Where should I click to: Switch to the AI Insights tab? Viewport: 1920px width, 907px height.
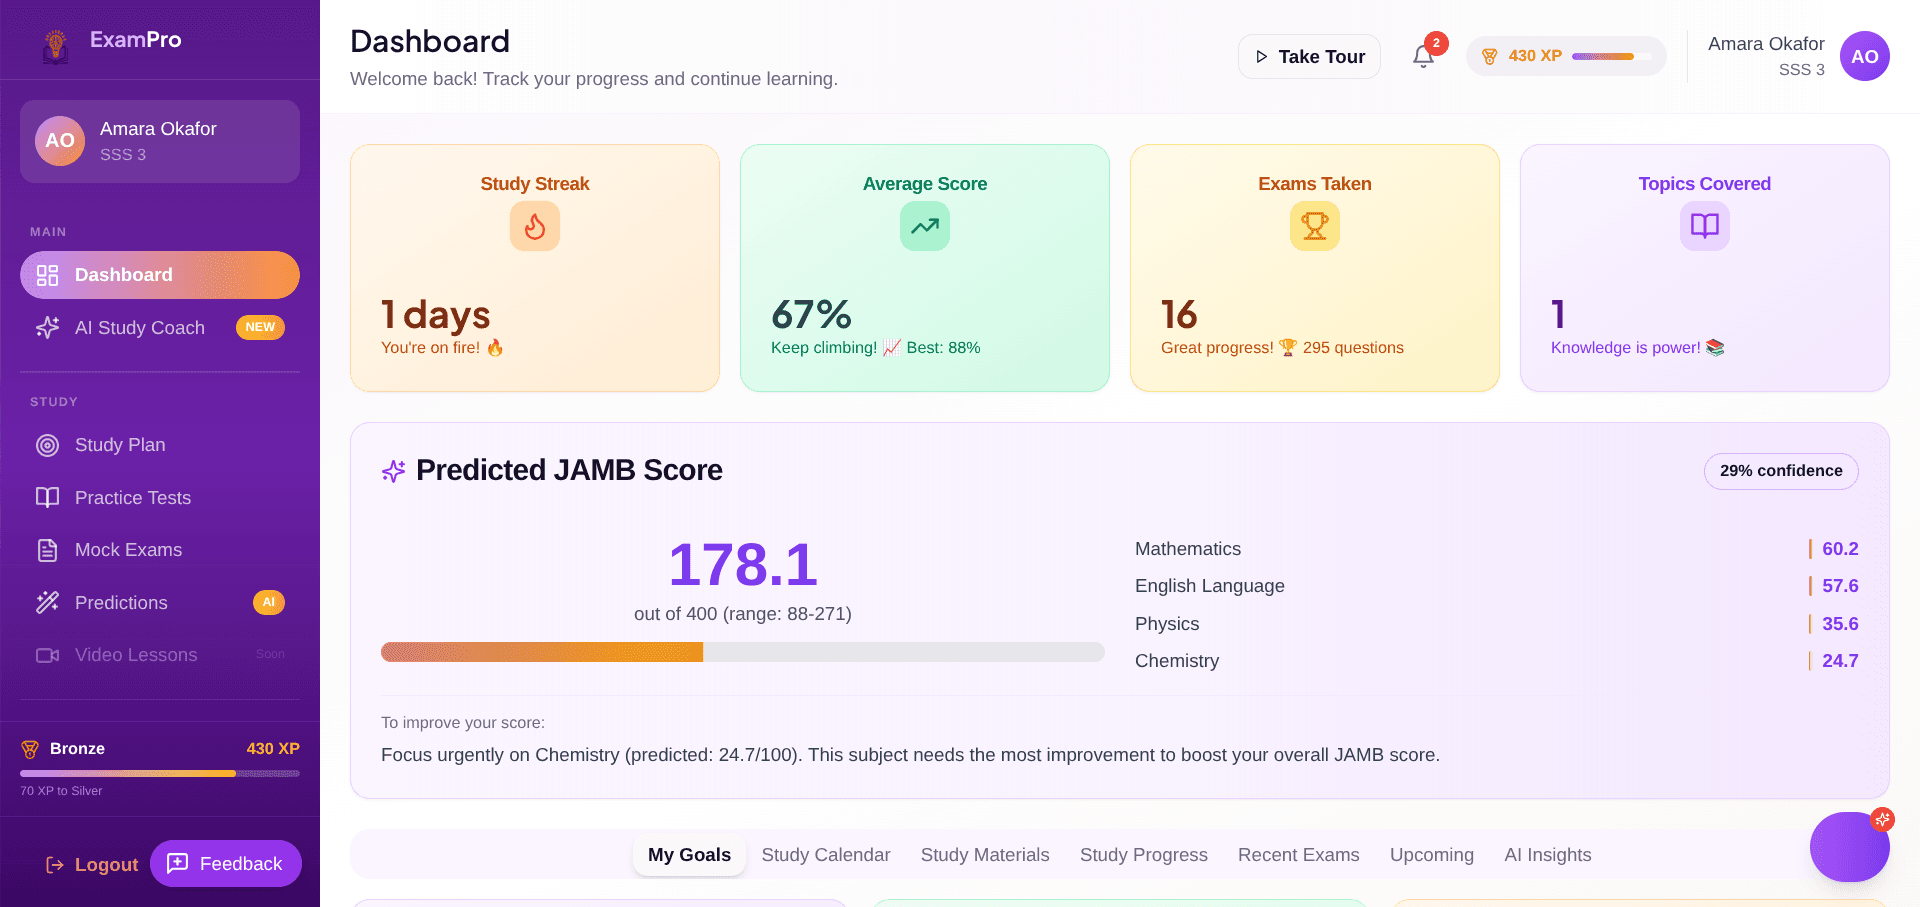pyautogui.click(x=1547, y=855)
